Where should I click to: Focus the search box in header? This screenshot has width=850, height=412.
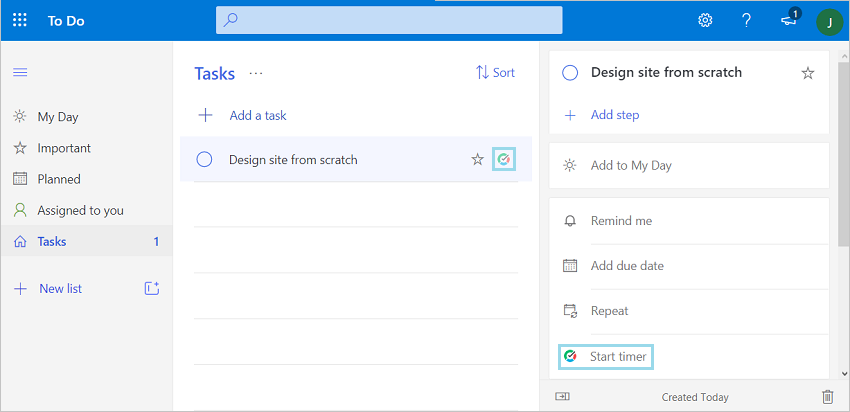click(x=389, y=21)
